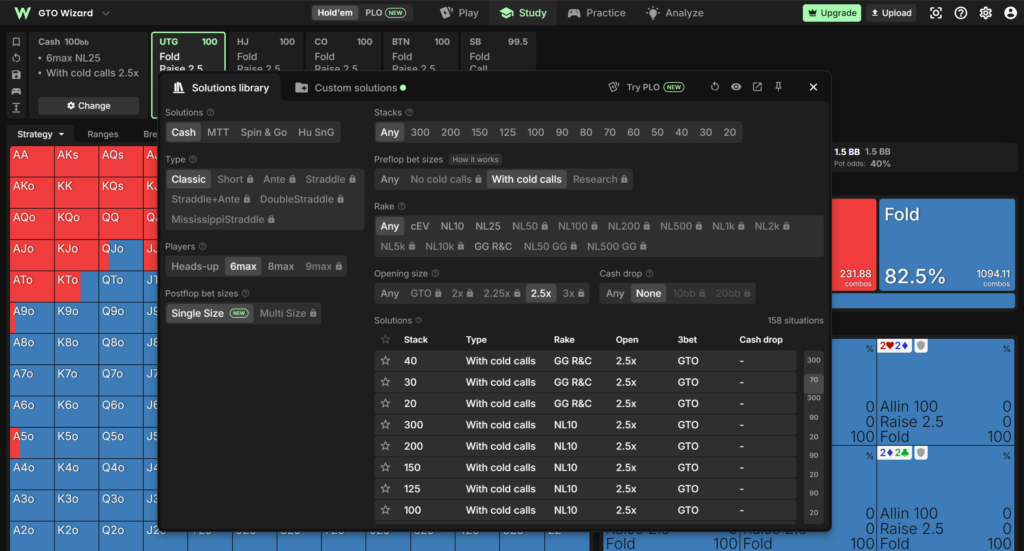Click the reset arrow icon in solutions dialog
Viewport: 1024px width, 551px height.
(x=715, y=87)
